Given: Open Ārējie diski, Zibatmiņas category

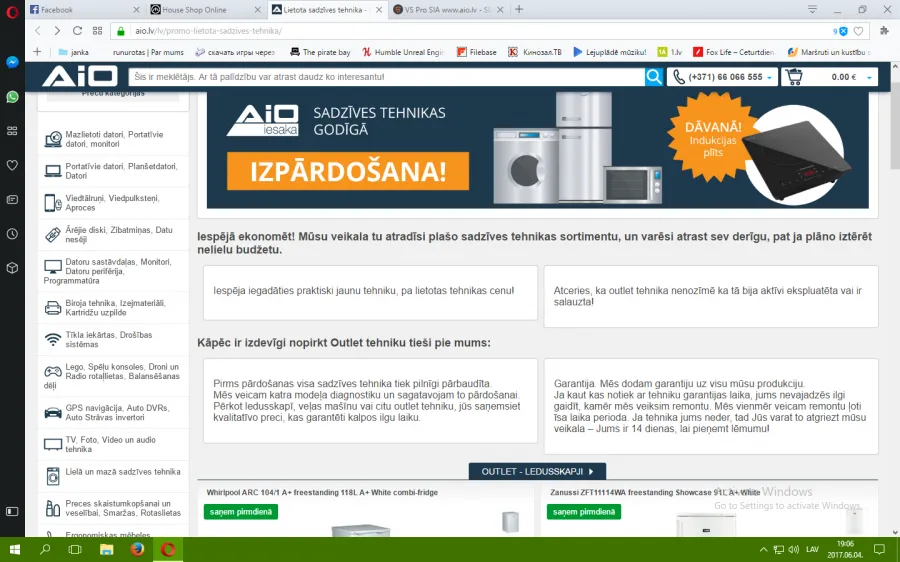Looking at the screenshot, I should point(113,234).
